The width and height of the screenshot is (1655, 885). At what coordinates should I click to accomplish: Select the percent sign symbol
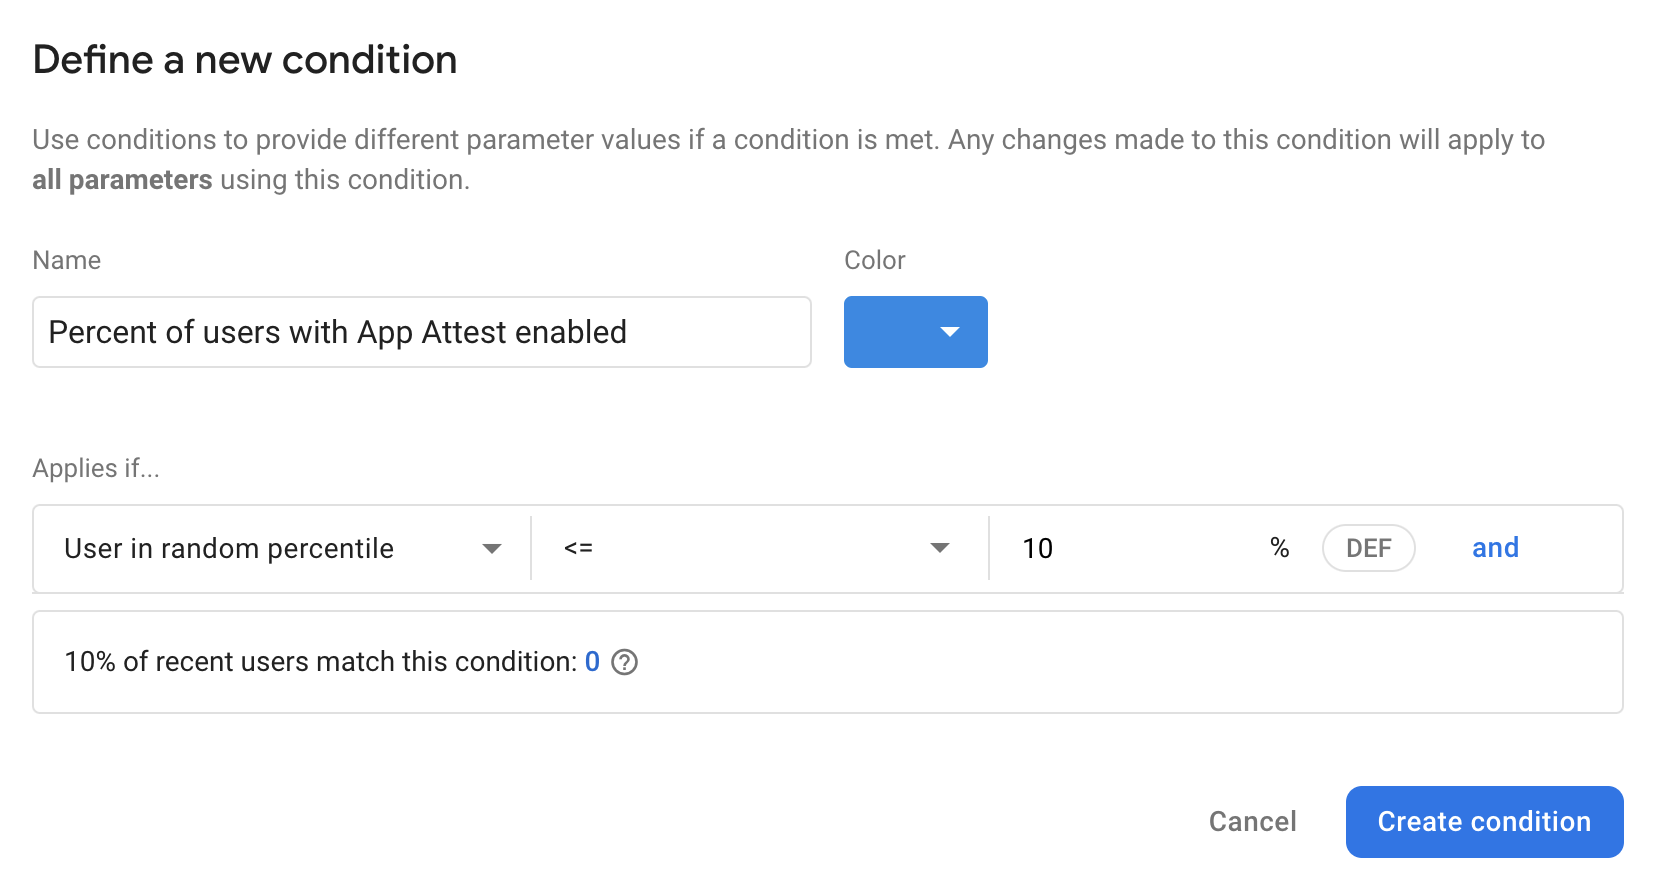(x=1278, y=548)
